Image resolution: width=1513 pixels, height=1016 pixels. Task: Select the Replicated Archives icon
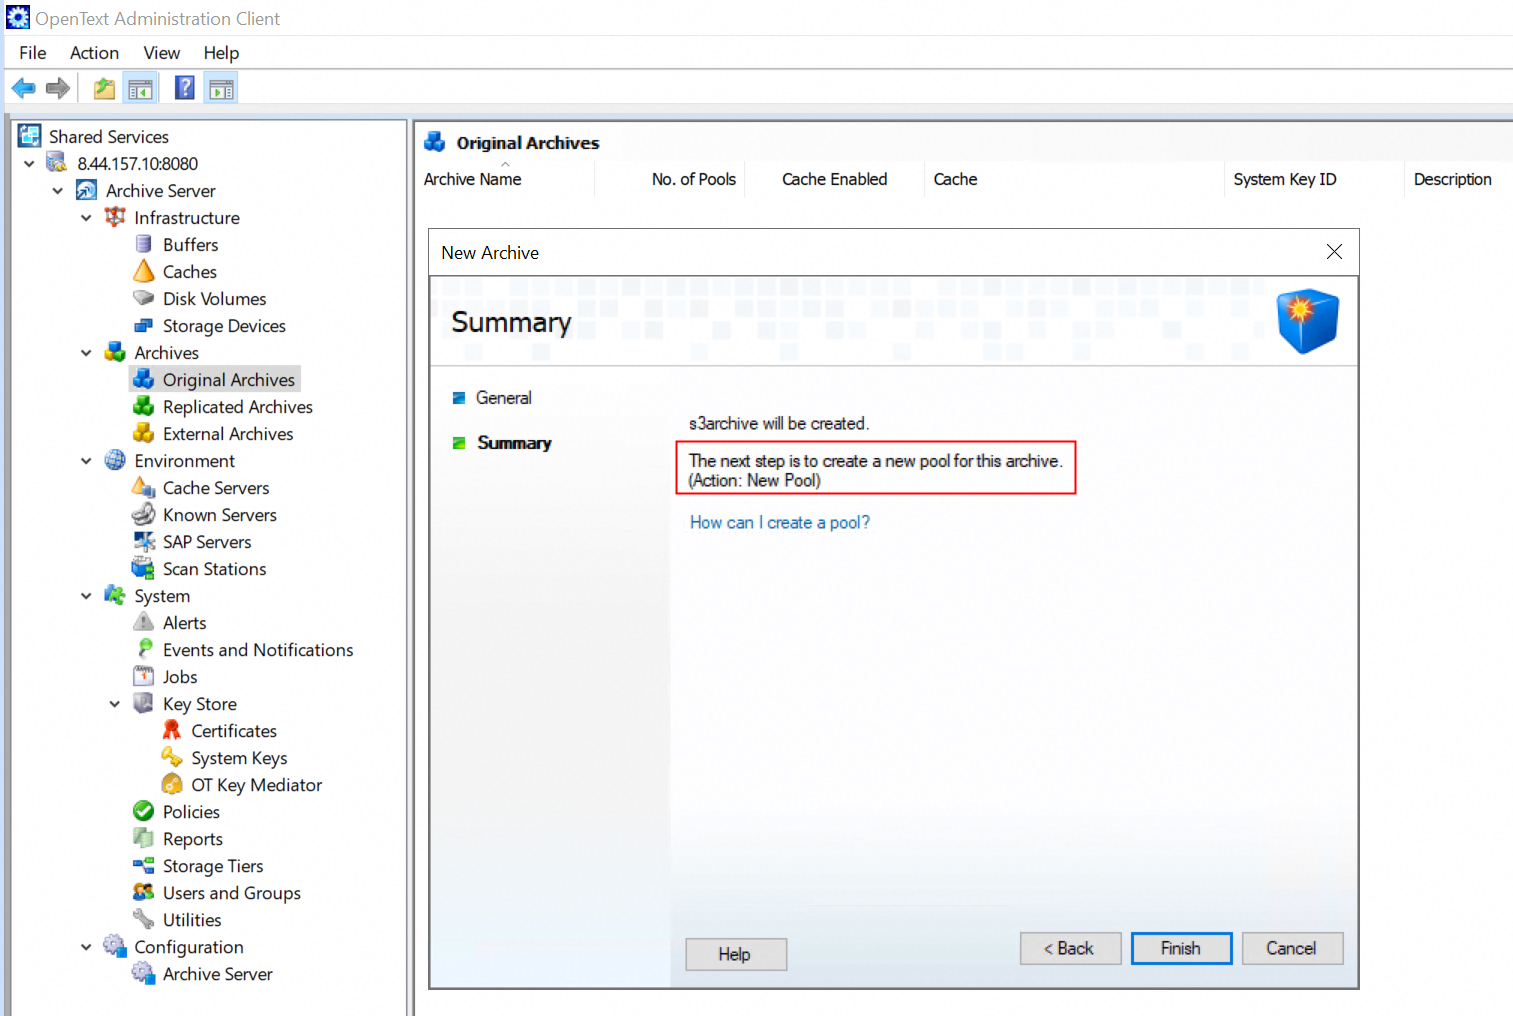[x=144, y=406]
